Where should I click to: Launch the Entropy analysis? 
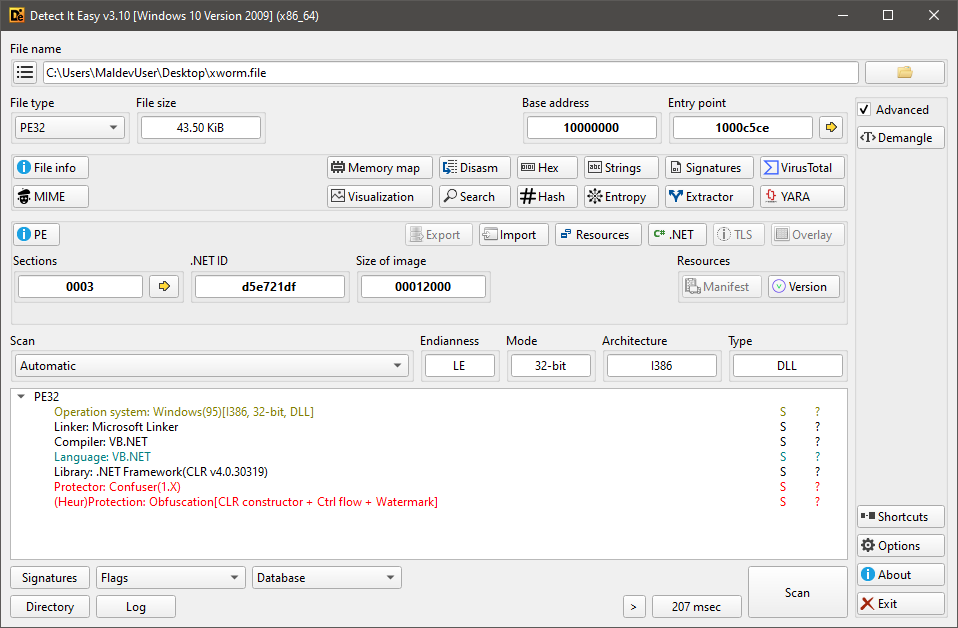[621, 197]
